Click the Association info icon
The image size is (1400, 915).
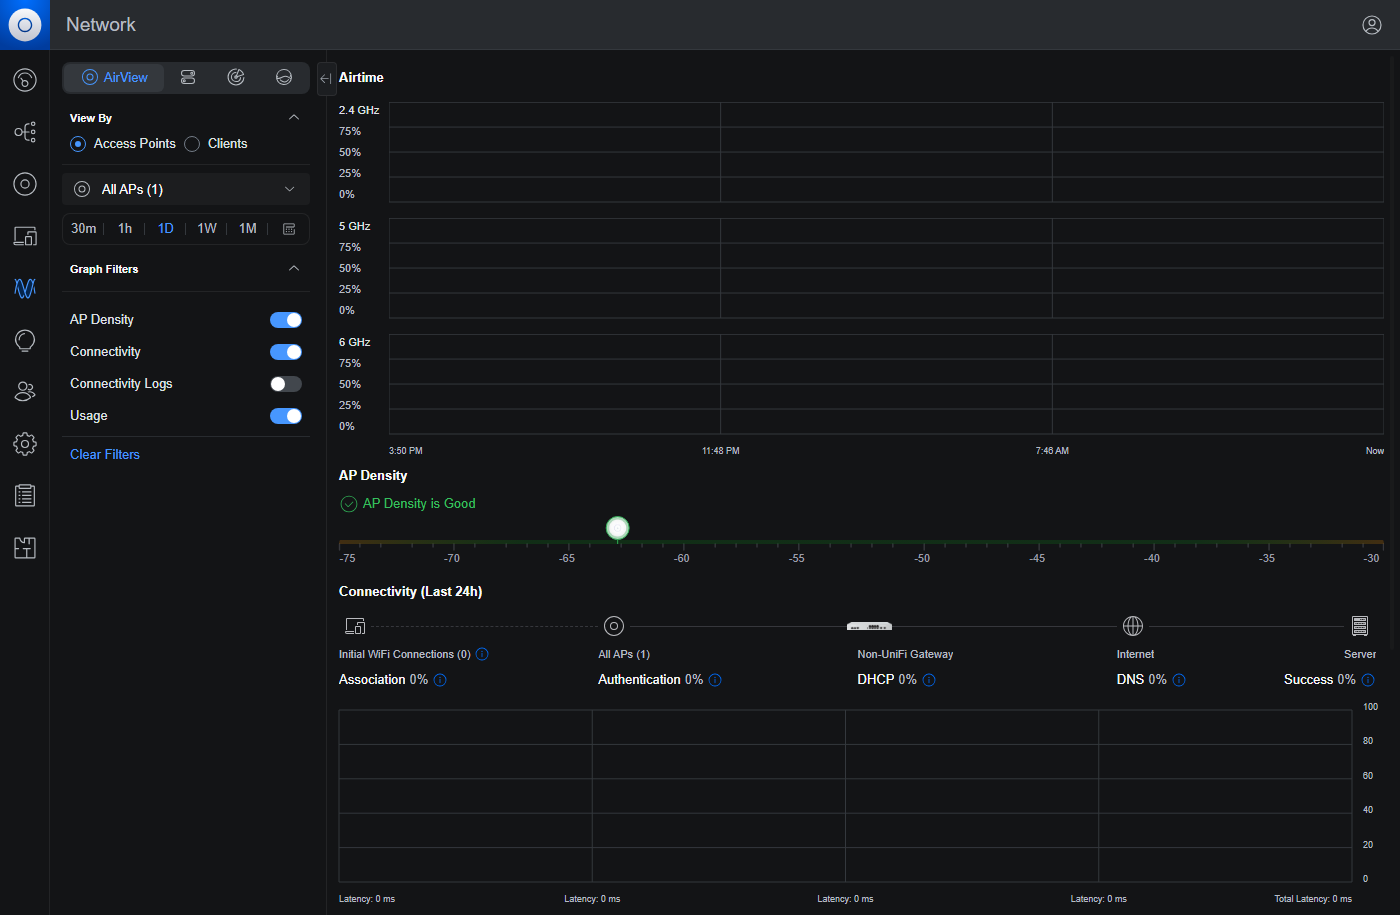440,680
